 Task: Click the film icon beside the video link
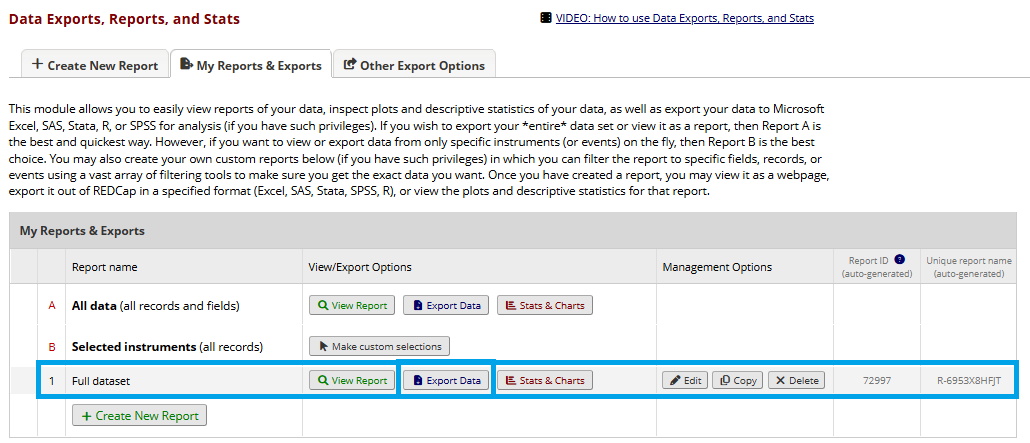(x=545, y=18)
